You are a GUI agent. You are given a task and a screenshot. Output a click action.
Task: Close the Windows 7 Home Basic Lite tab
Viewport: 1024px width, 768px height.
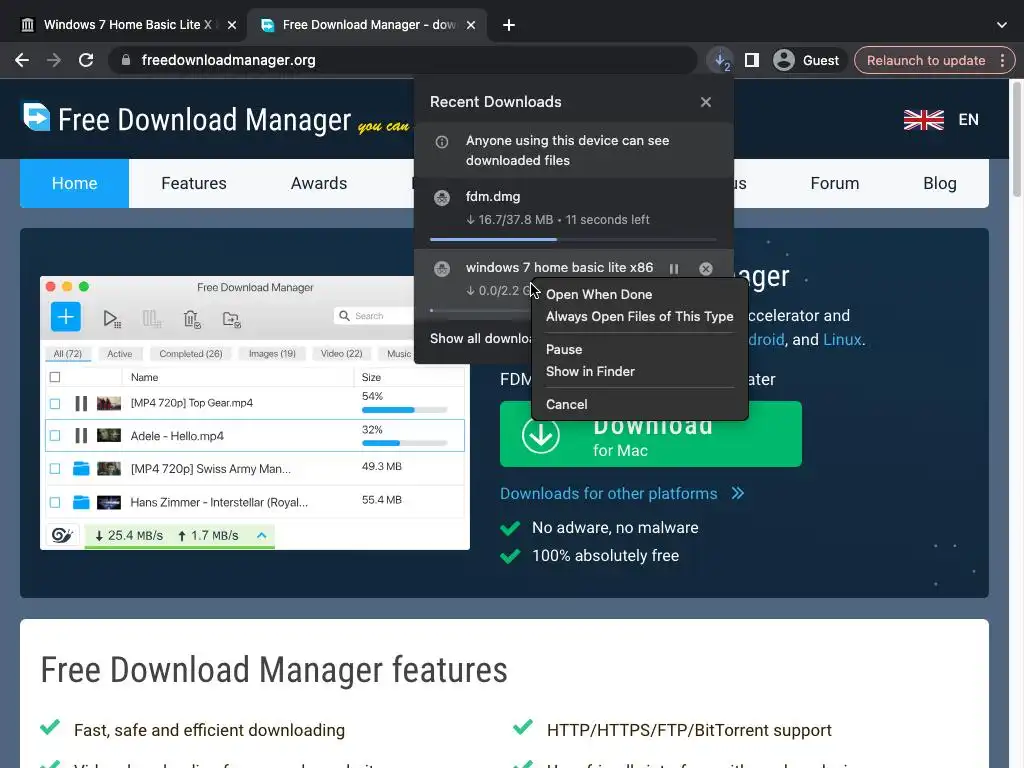[232, 25]
